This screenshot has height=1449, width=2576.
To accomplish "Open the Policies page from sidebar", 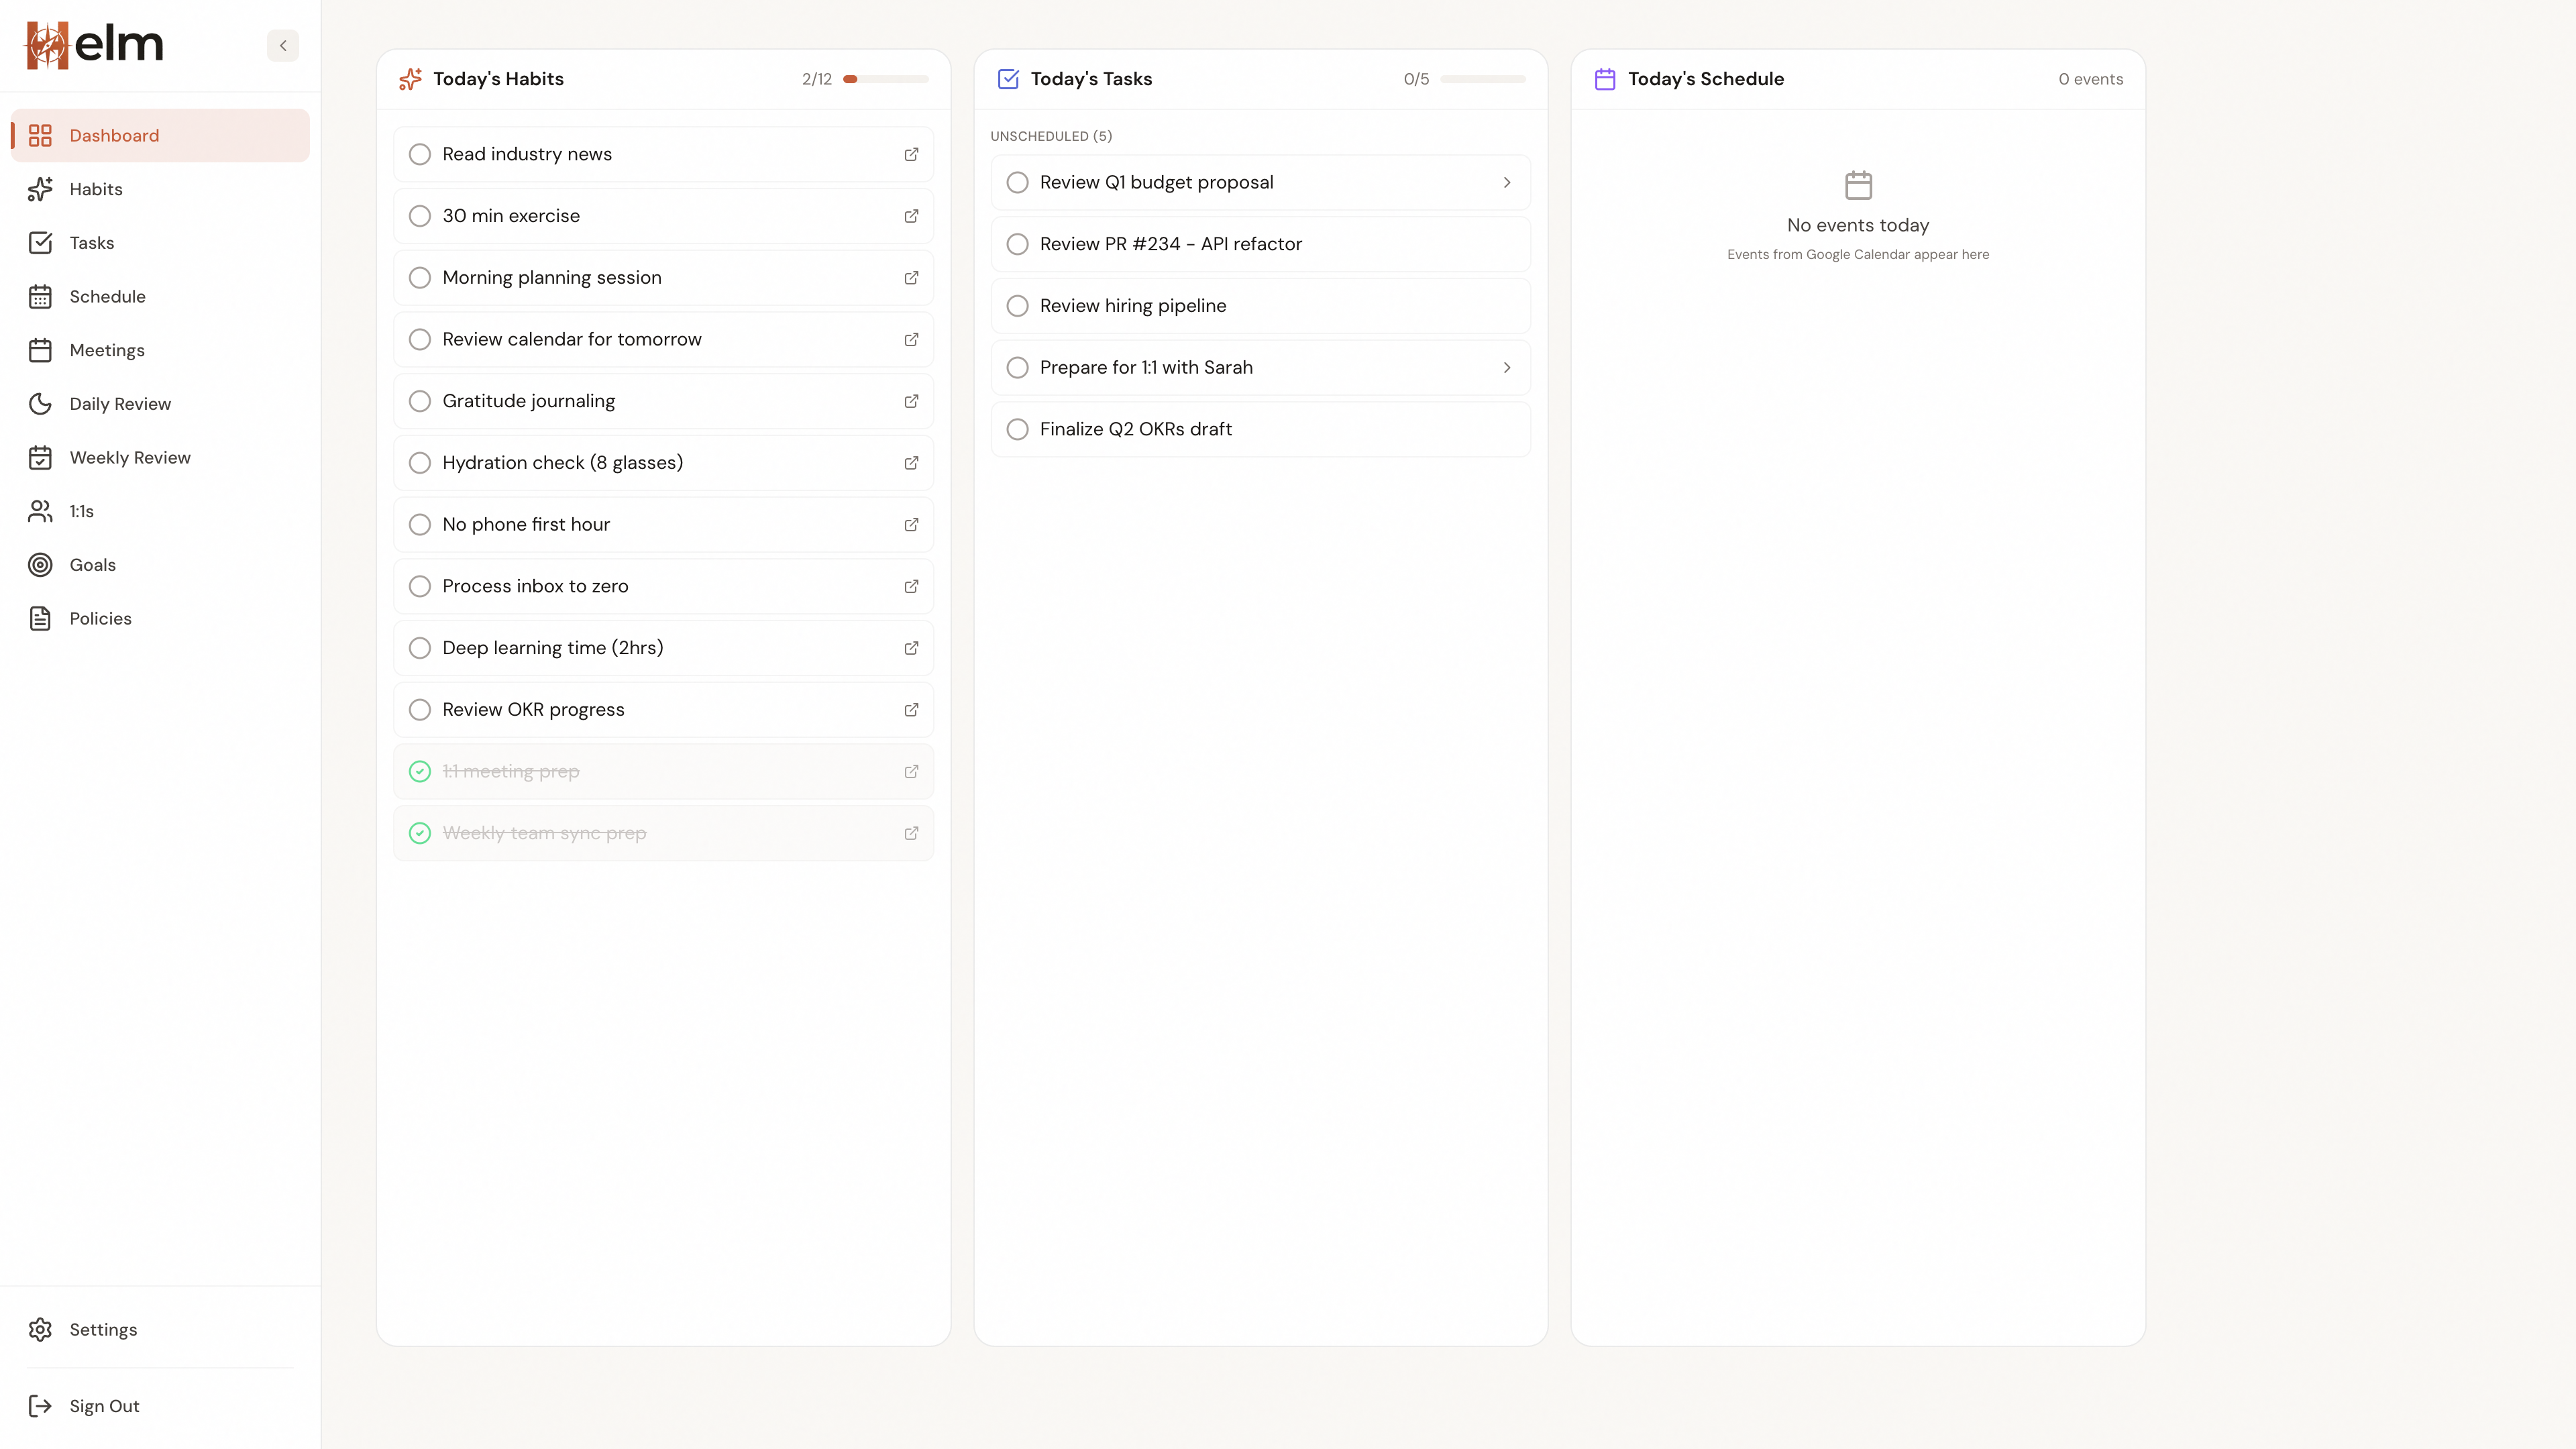I will coord(100,618).
